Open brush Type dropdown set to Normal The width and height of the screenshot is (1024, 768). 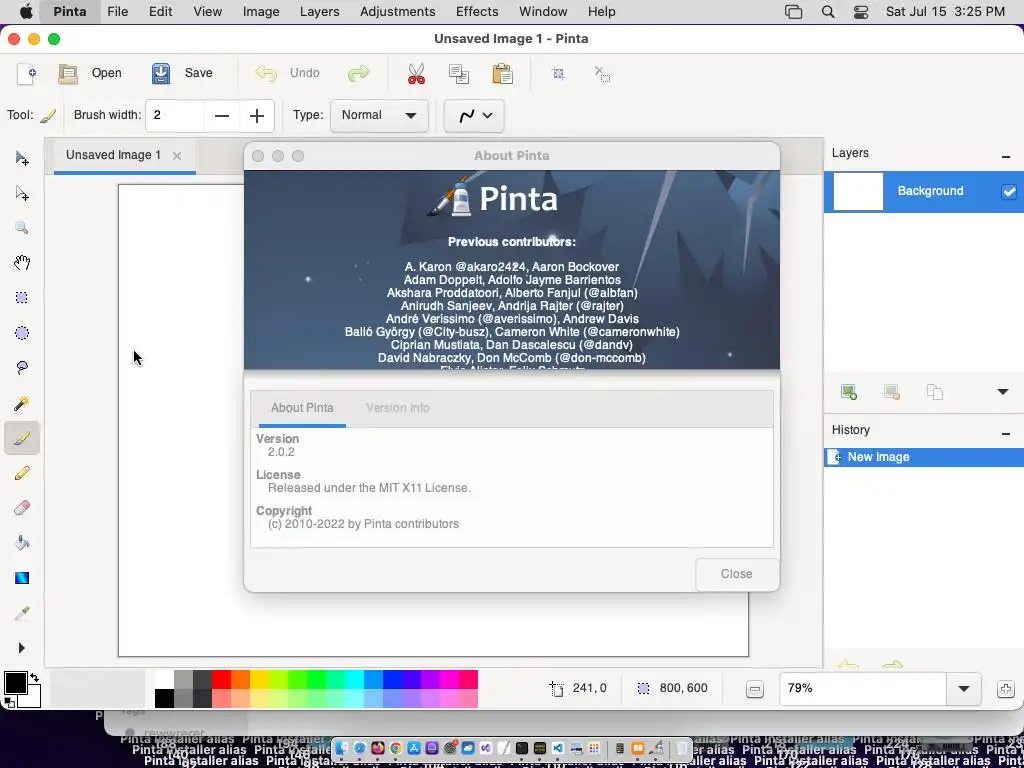[x=379, y=116]
